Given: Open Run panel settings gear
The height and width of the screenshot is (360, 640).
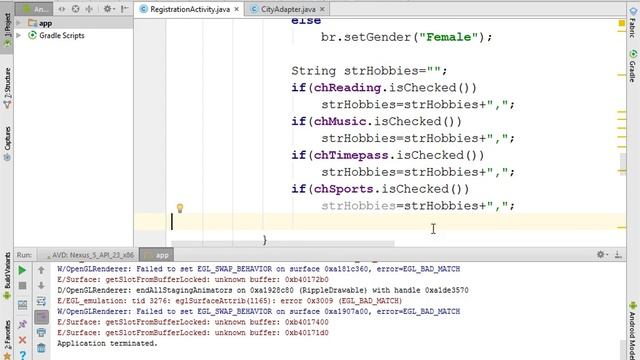Looking at the screenshot, I should 602,255.
